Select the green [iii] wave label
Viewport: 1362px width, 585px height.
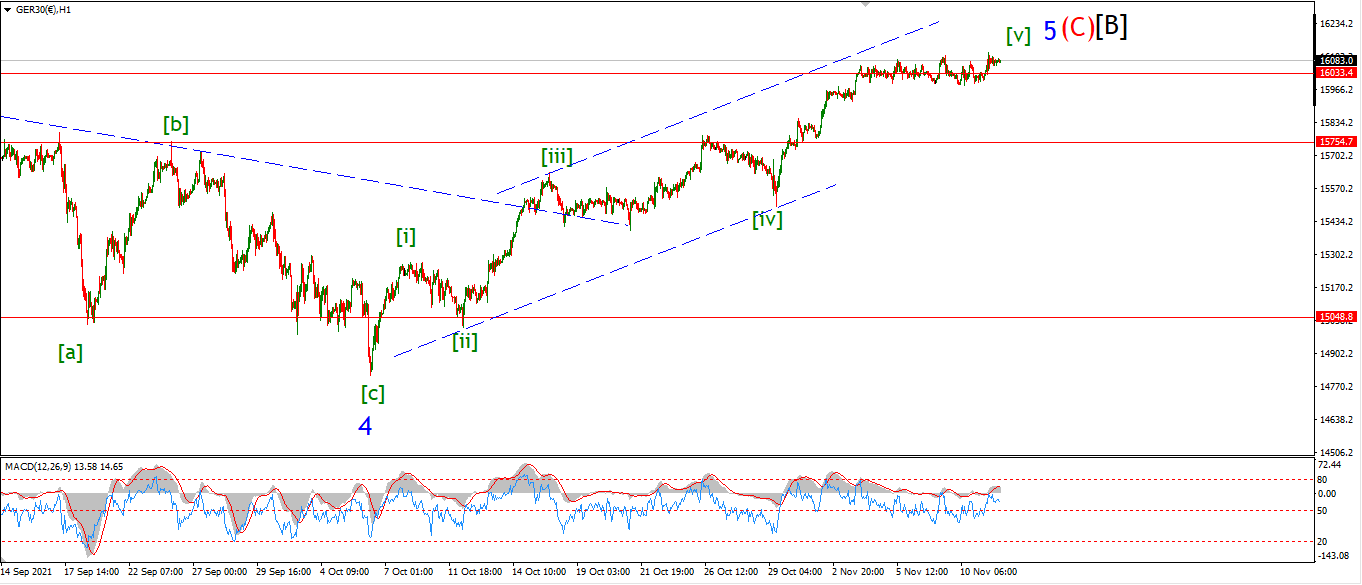(557, 156)
